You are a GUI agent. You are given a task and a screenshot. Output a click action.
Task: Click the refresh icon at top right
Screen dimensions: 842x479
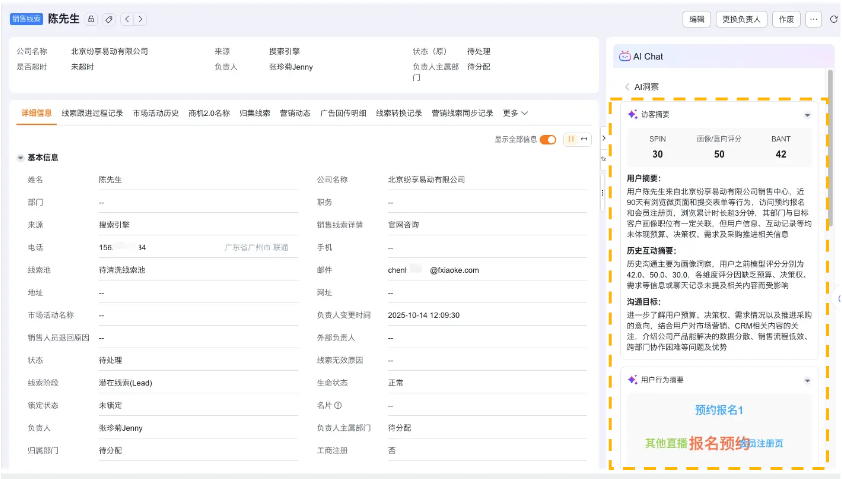832,19
